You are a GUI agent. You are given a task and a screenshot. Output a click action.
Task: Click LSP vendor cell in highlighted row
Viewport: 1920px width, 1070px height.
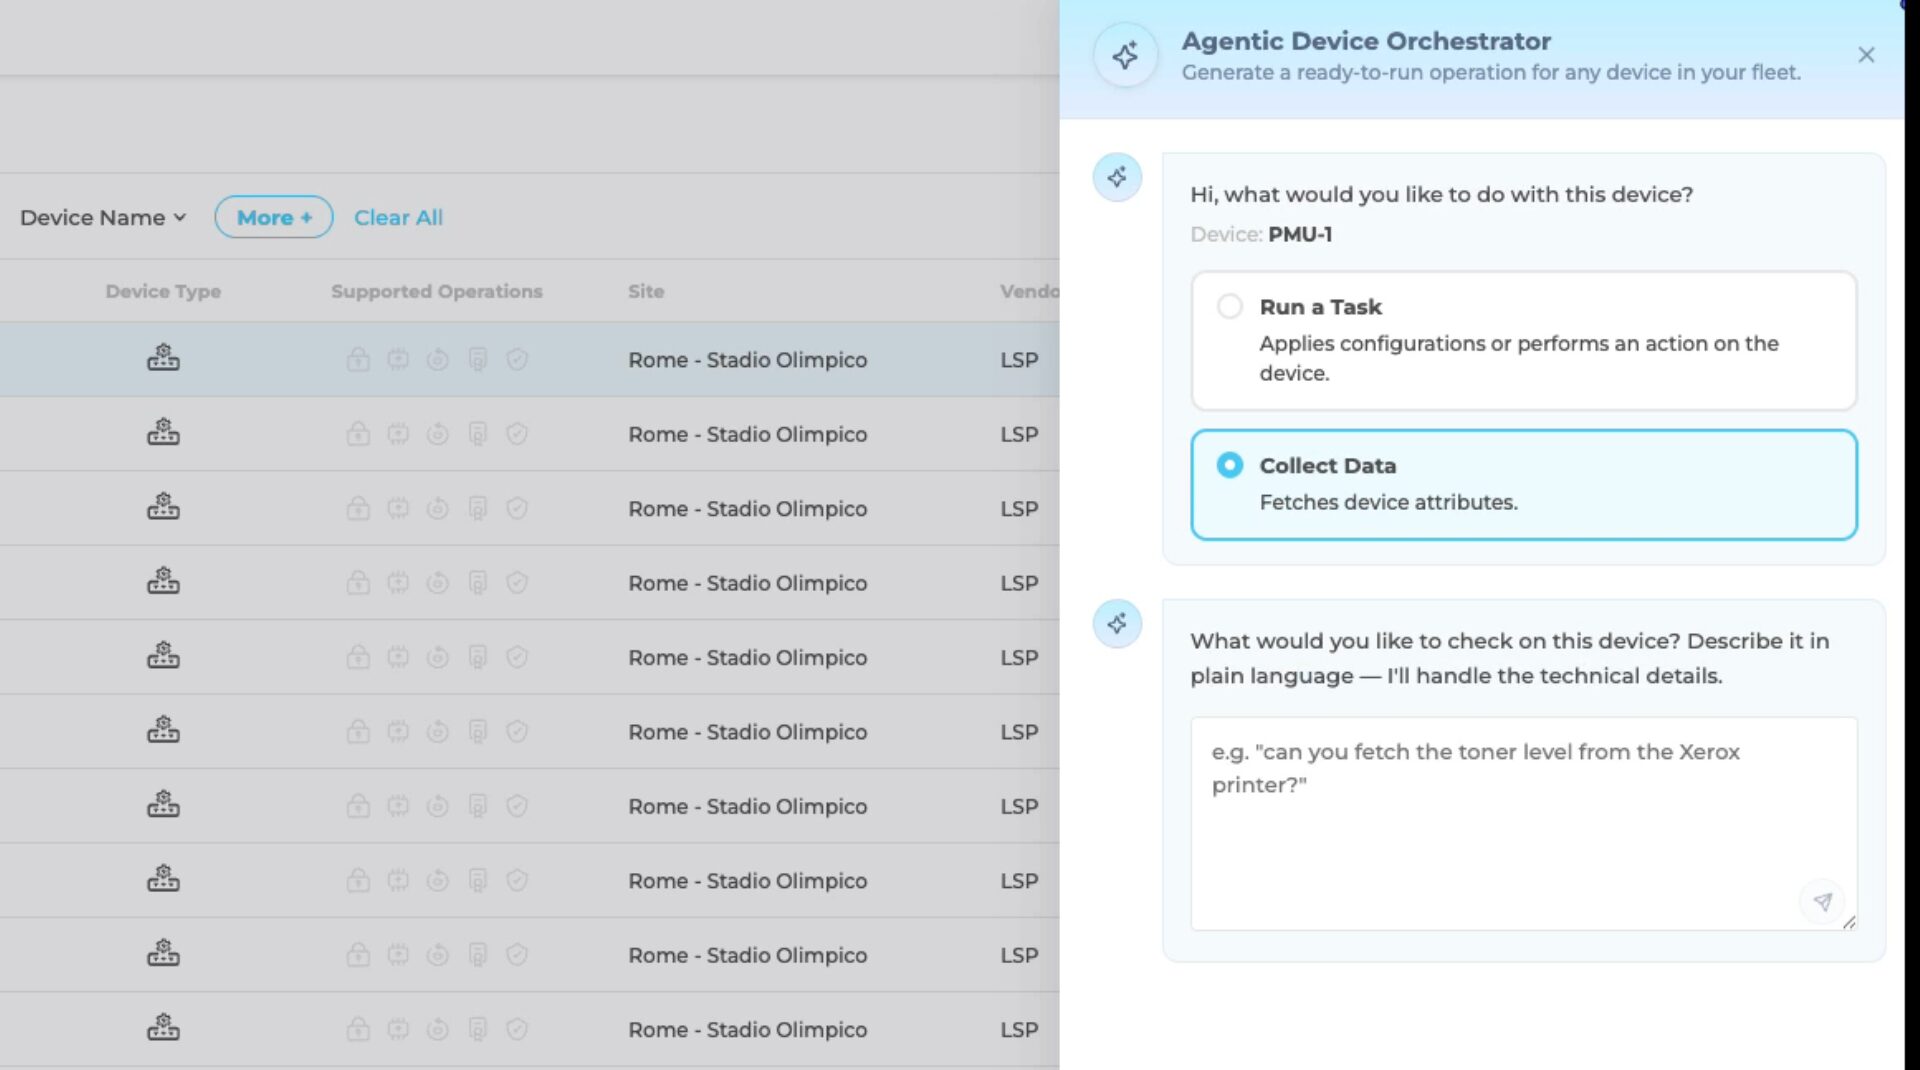tap(1019, 360)
